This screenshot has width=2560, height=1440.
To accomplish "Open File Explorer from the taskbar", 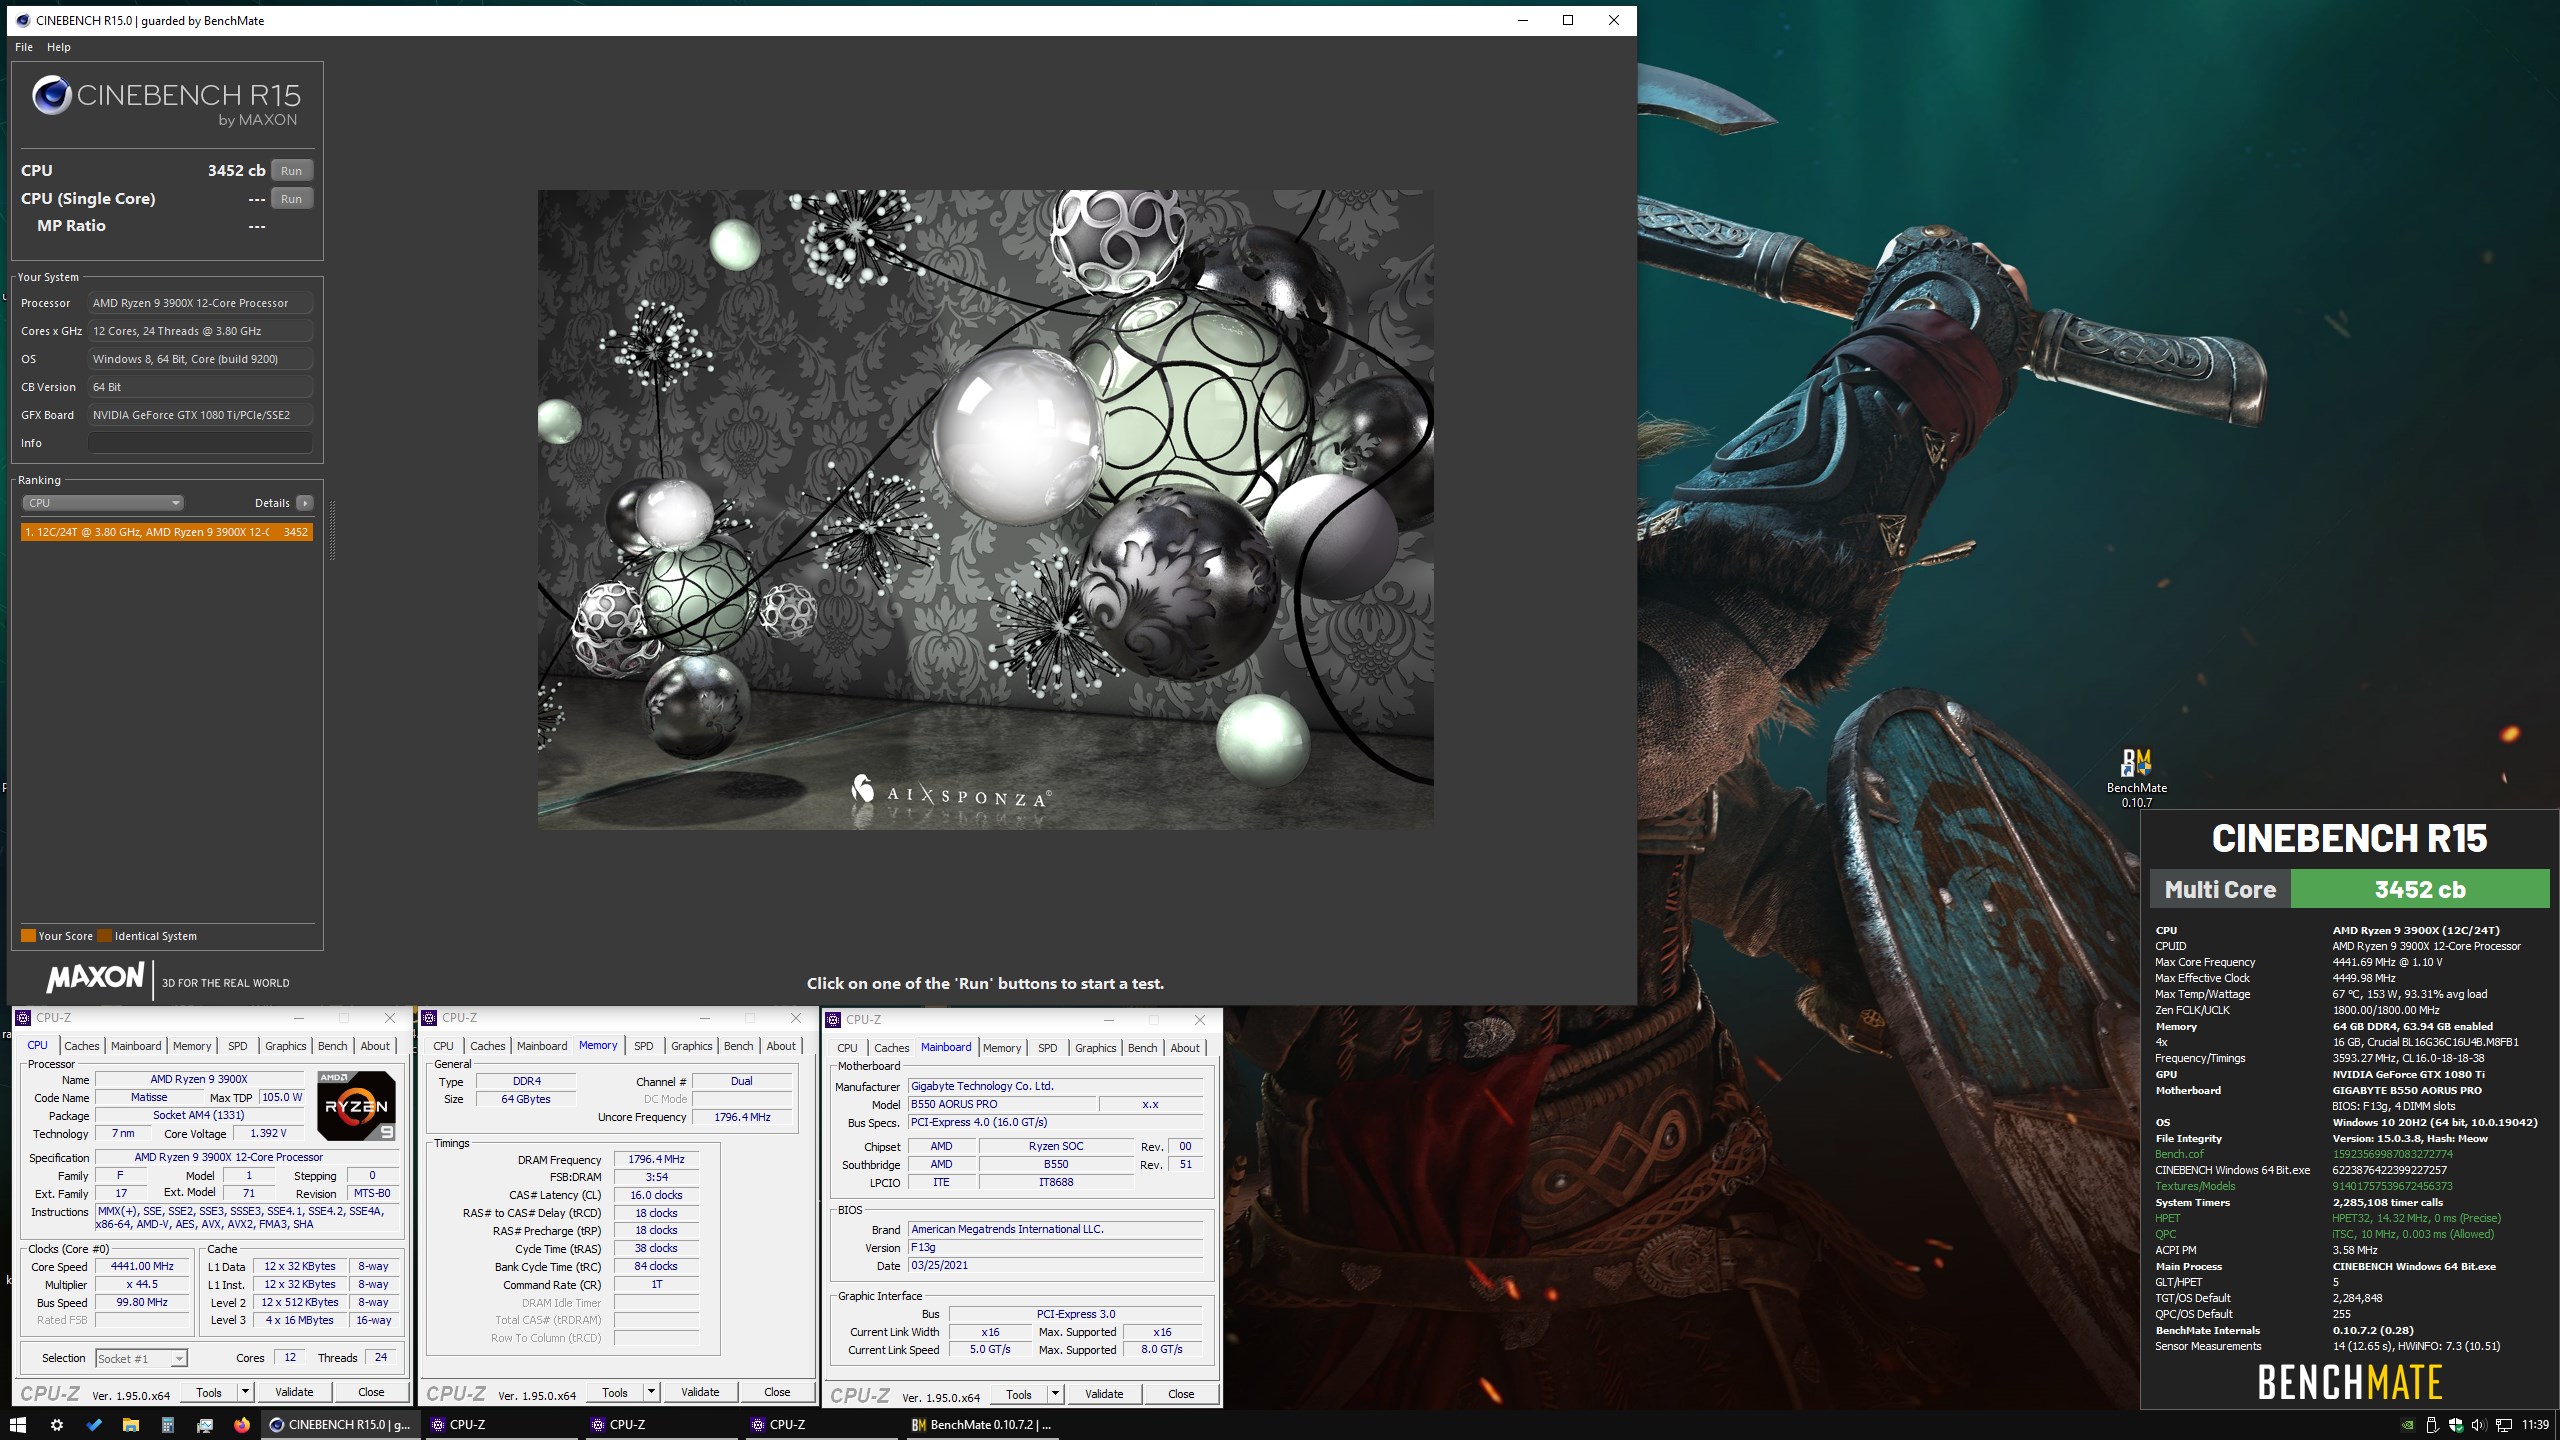I will click(131, 1425).
